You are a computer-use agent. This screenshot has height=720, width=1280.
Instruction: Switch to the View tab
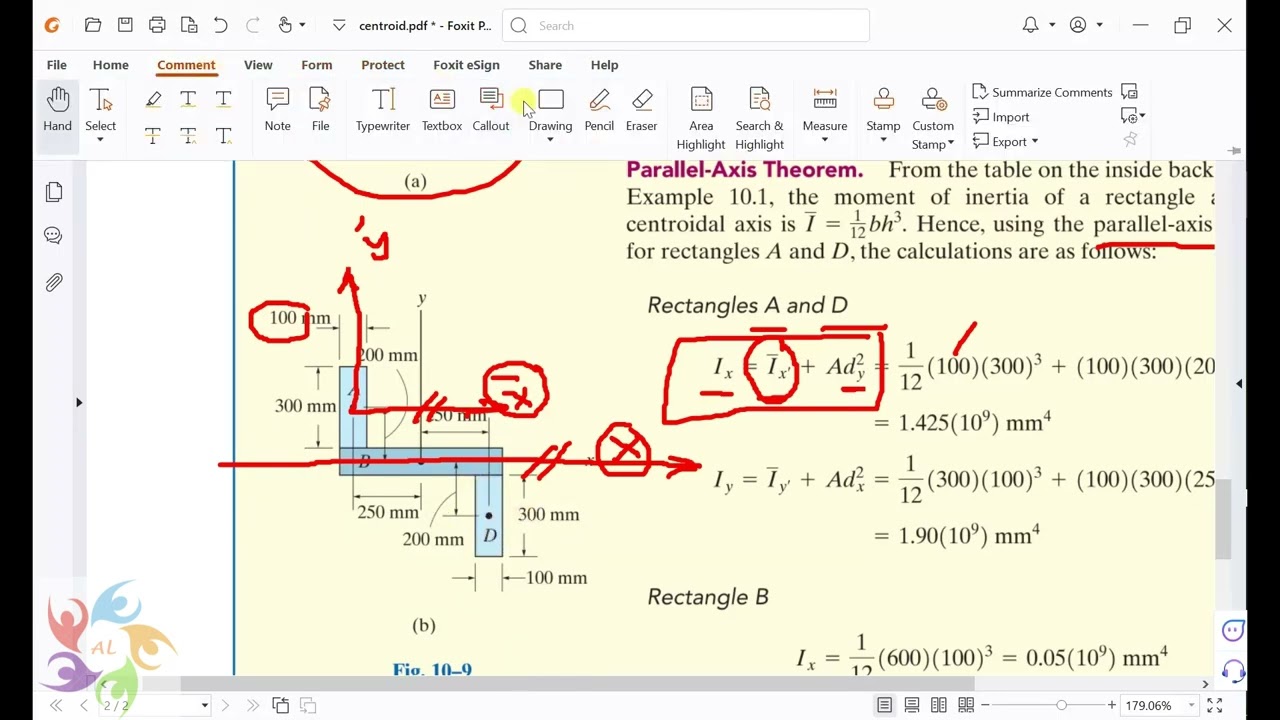258,65
